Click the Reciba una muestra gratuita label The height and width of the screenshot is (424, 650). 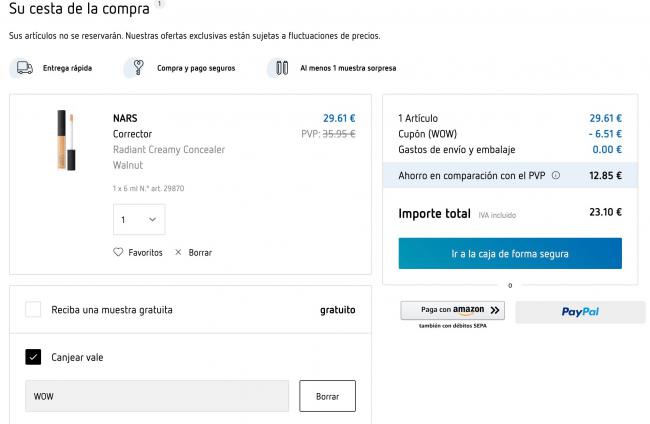point(112,310)
